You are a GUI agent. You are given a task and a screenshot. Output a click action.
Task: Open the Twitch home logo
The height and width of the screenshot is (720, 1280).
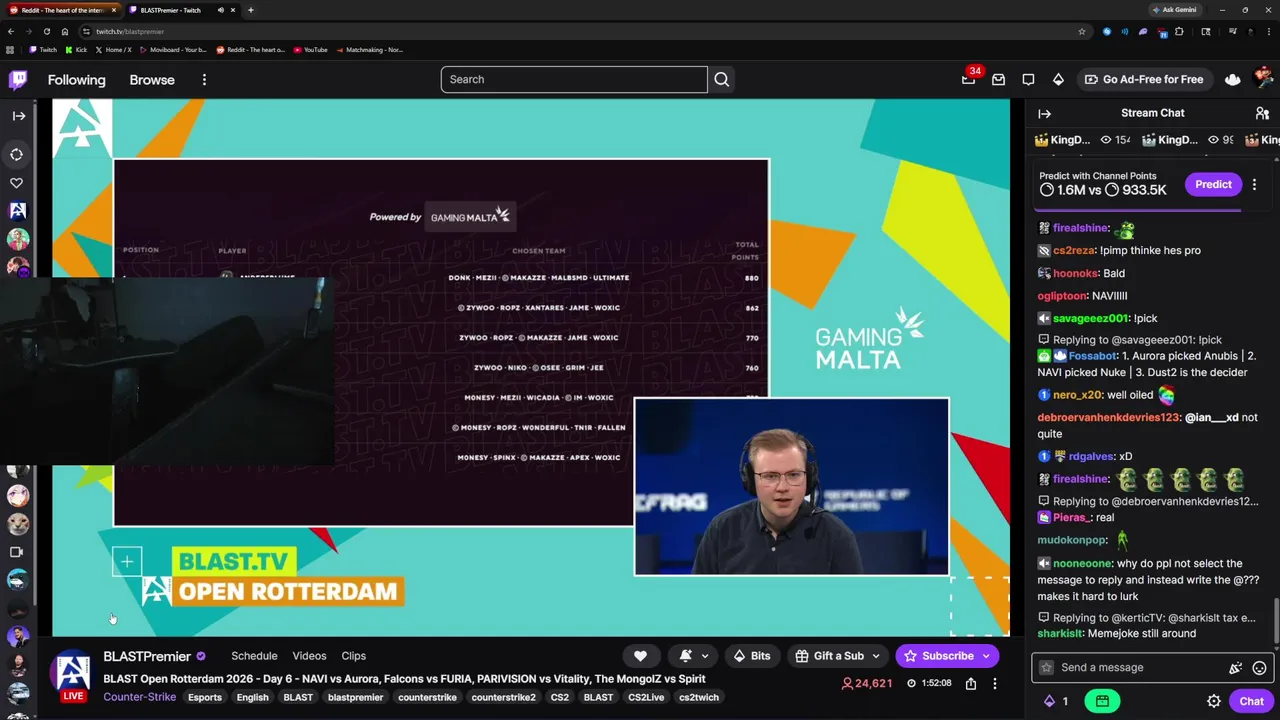click(18, 79)
